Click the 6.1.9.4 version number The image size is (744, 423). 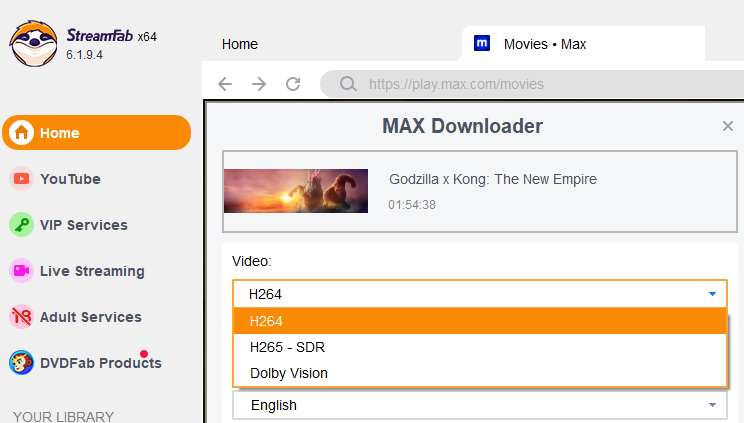[84, 55]
